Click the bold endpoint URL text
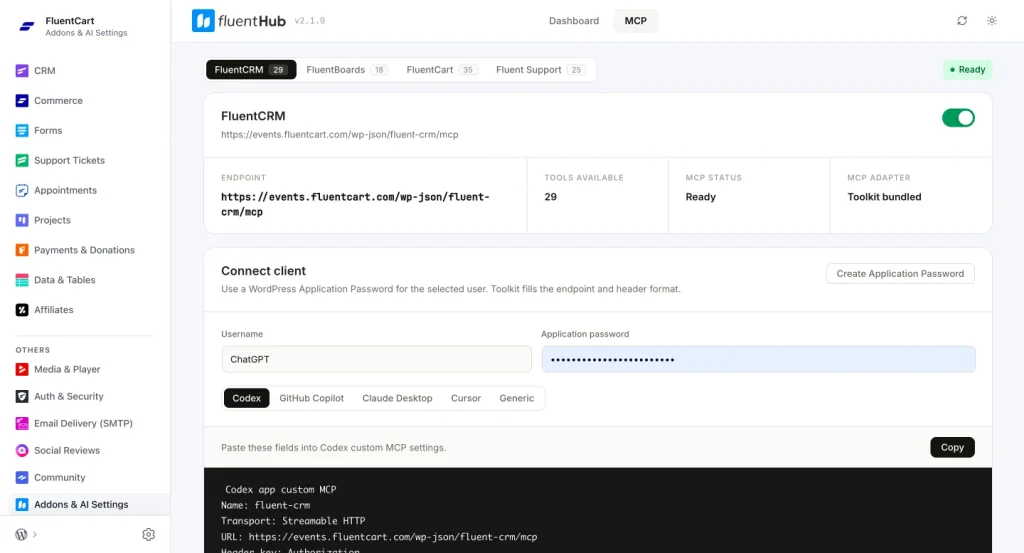This screenshot has width=1024, height=553. (355, 204)
